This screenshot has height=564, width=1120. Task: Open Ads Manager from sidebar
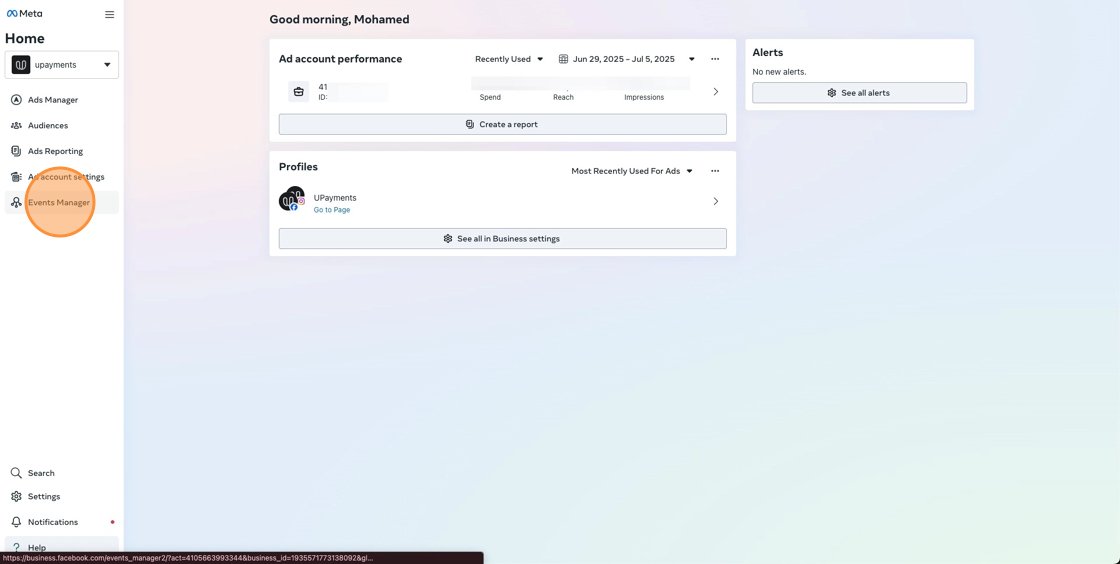point(61,100)
